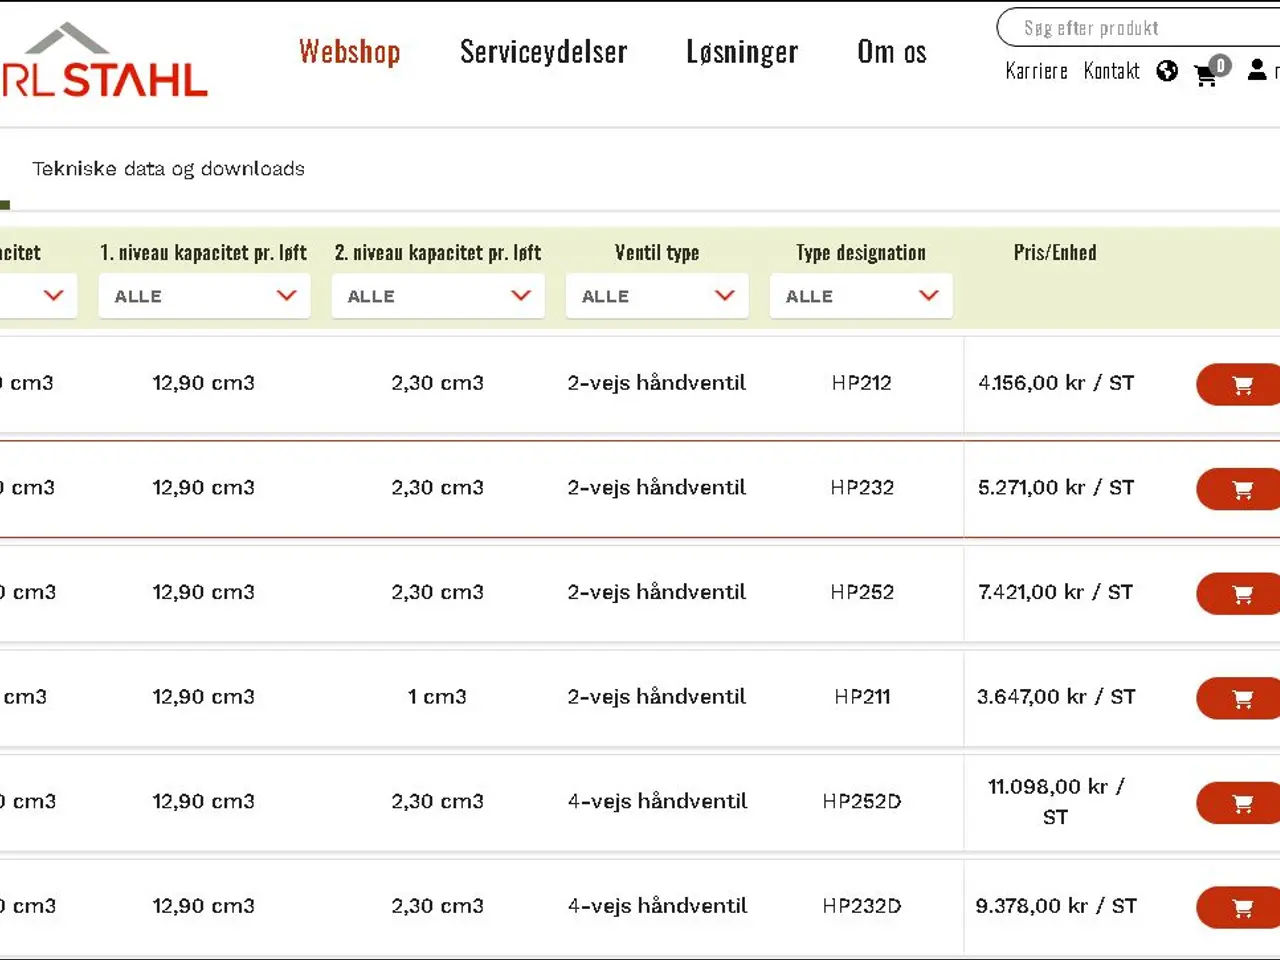Click the Ventil type column header
This screenshot has height=960, width=1280.
pyautogui.click(x=657, y=253)
